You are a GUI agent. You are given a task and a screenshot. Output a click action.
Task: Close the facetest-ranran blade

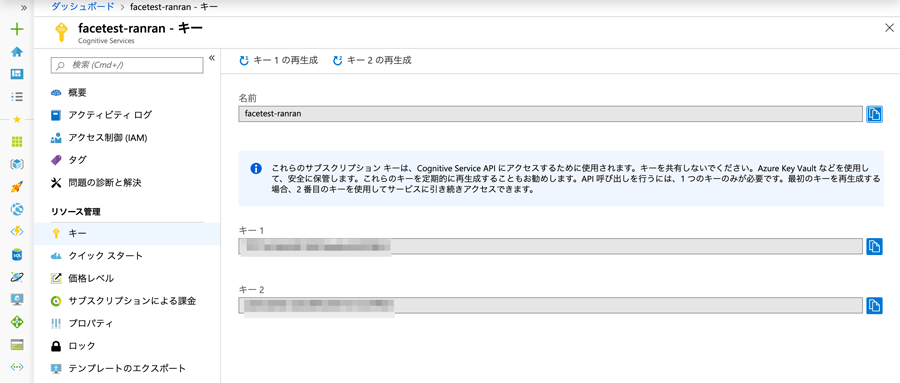(x=889, y=28)
